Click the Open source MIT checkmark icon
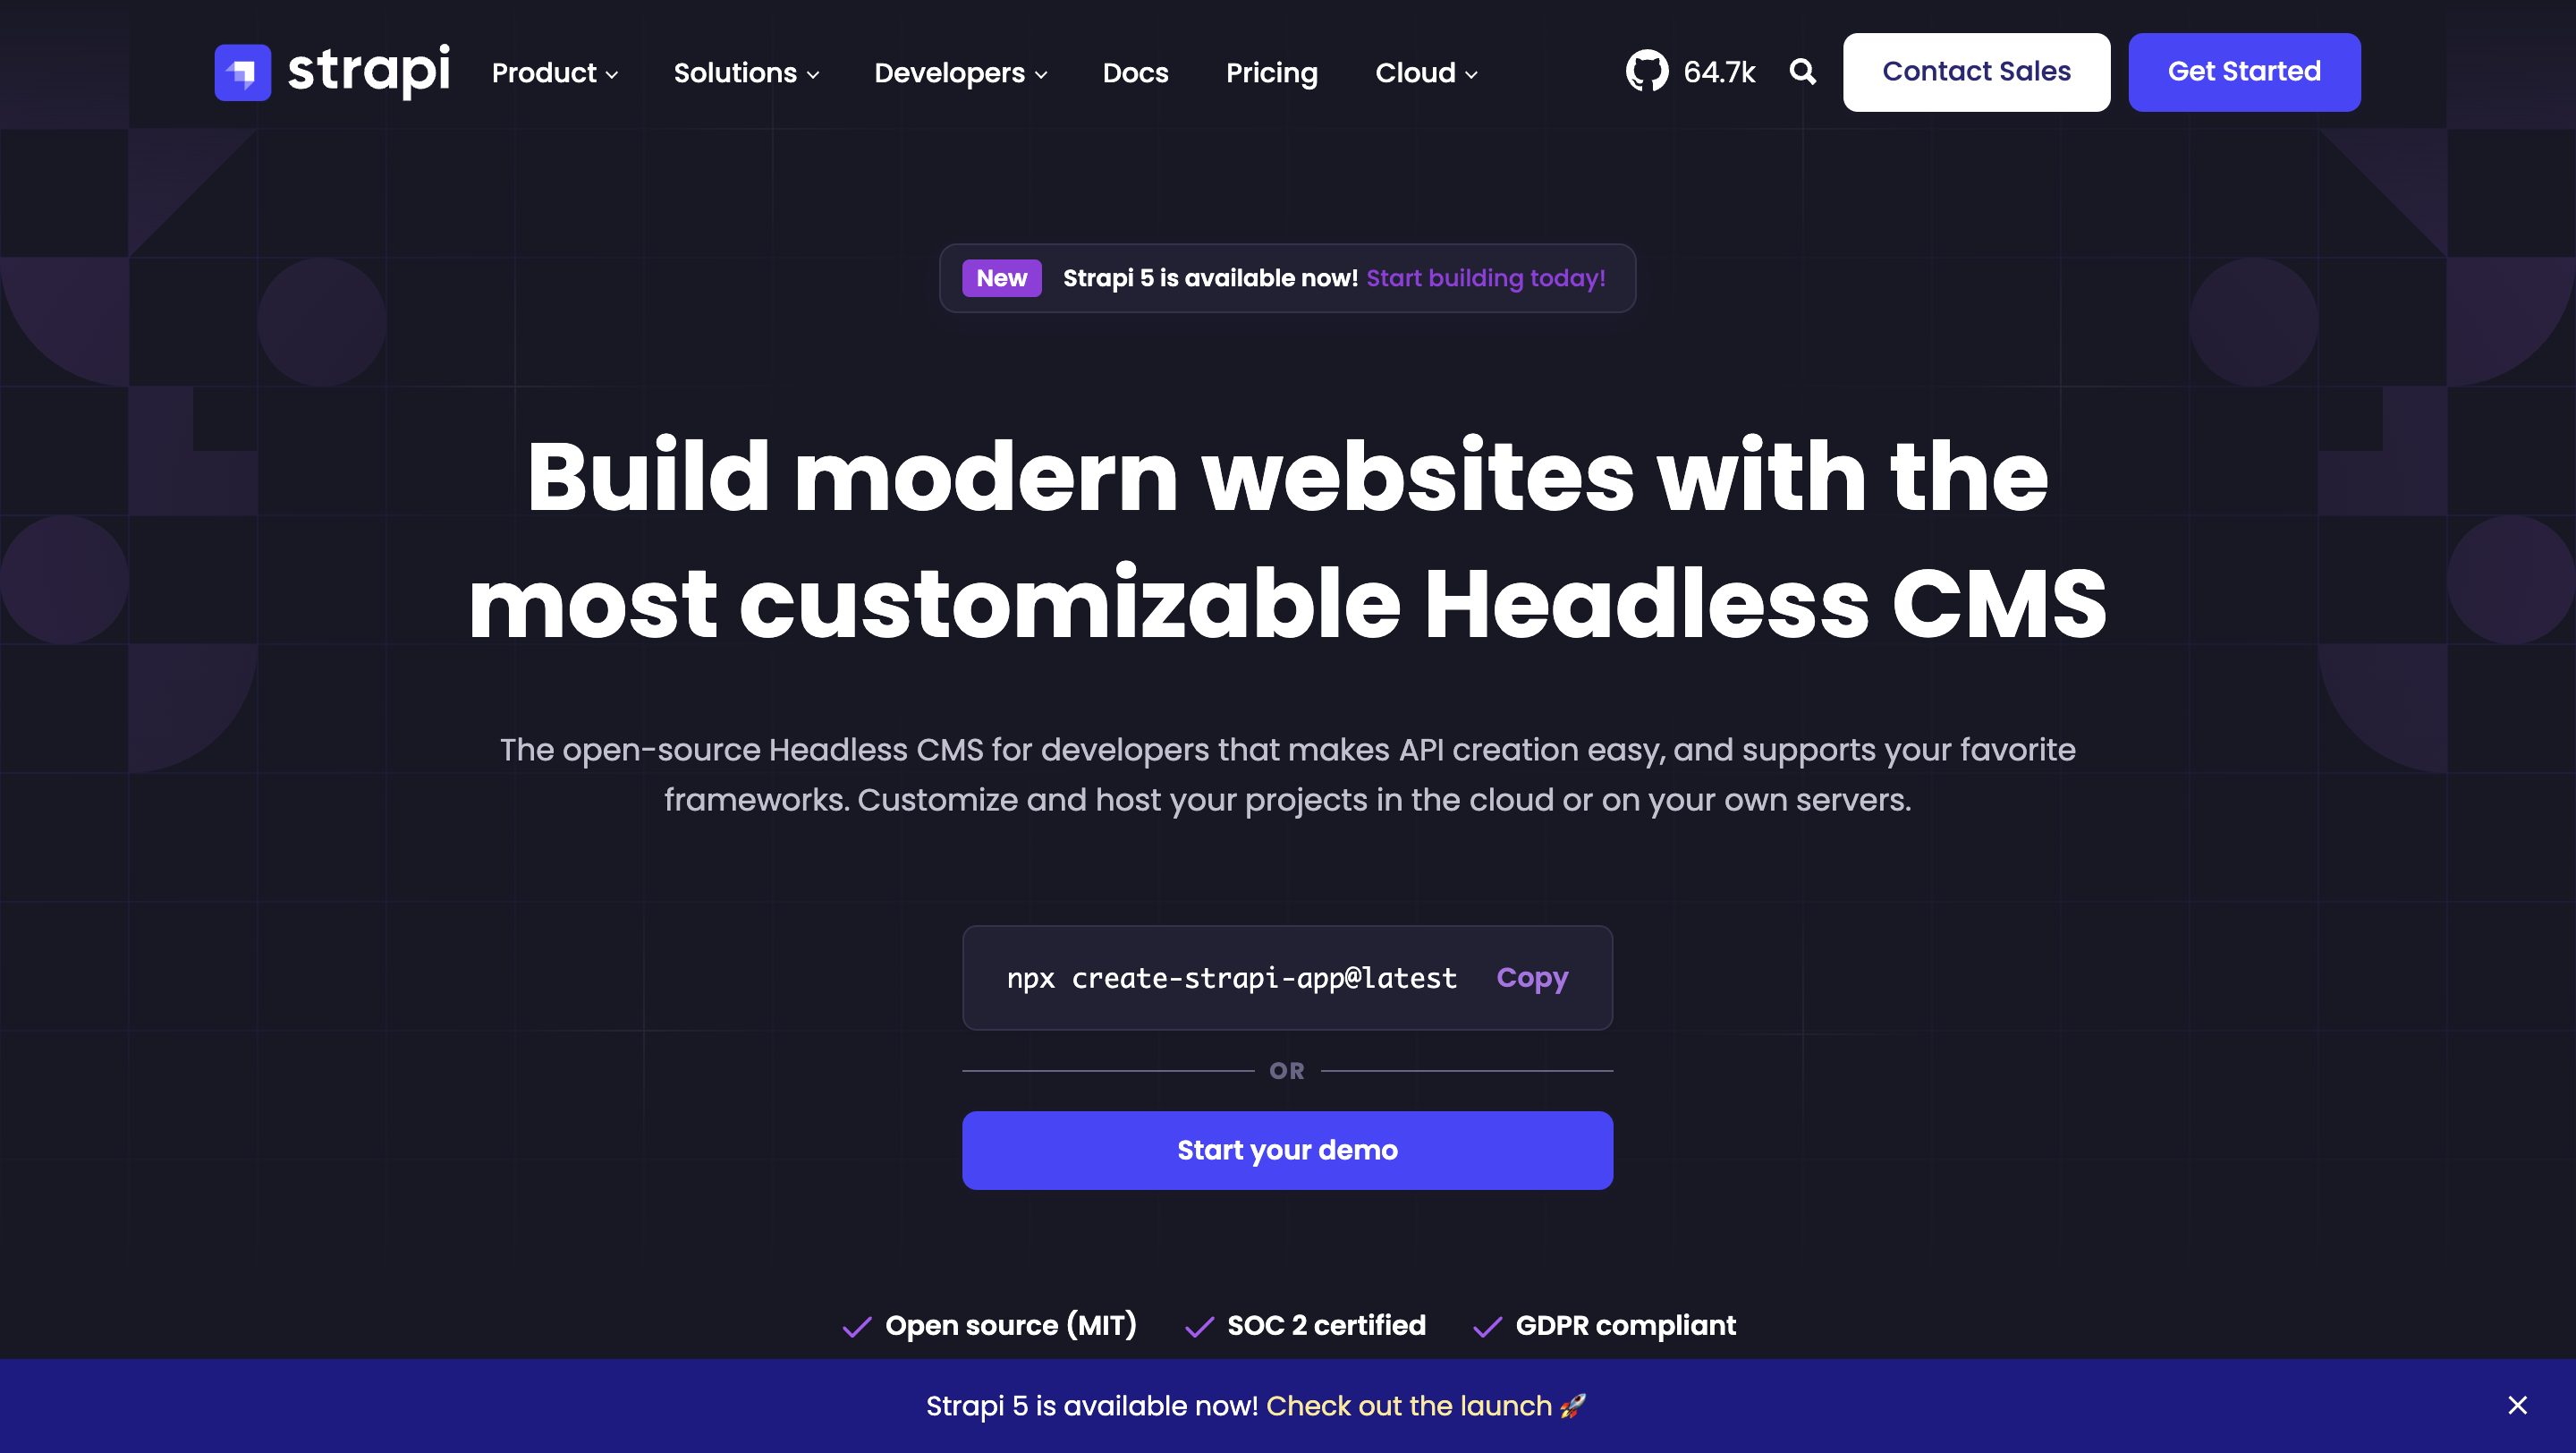Viewport: 2576px width, 1453px height. tap(854, 1326)
